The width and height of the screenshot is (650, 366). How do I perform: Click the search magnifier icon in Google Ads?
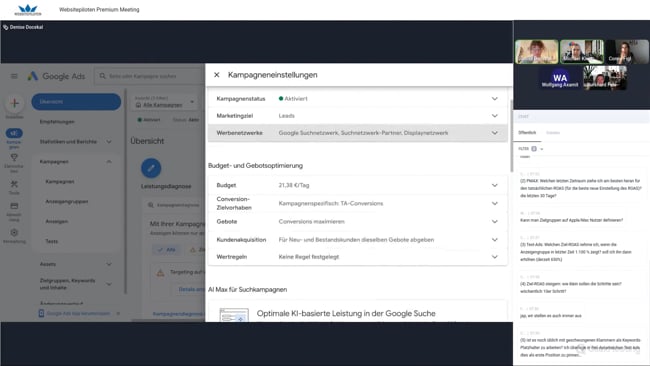coord(102,76)
